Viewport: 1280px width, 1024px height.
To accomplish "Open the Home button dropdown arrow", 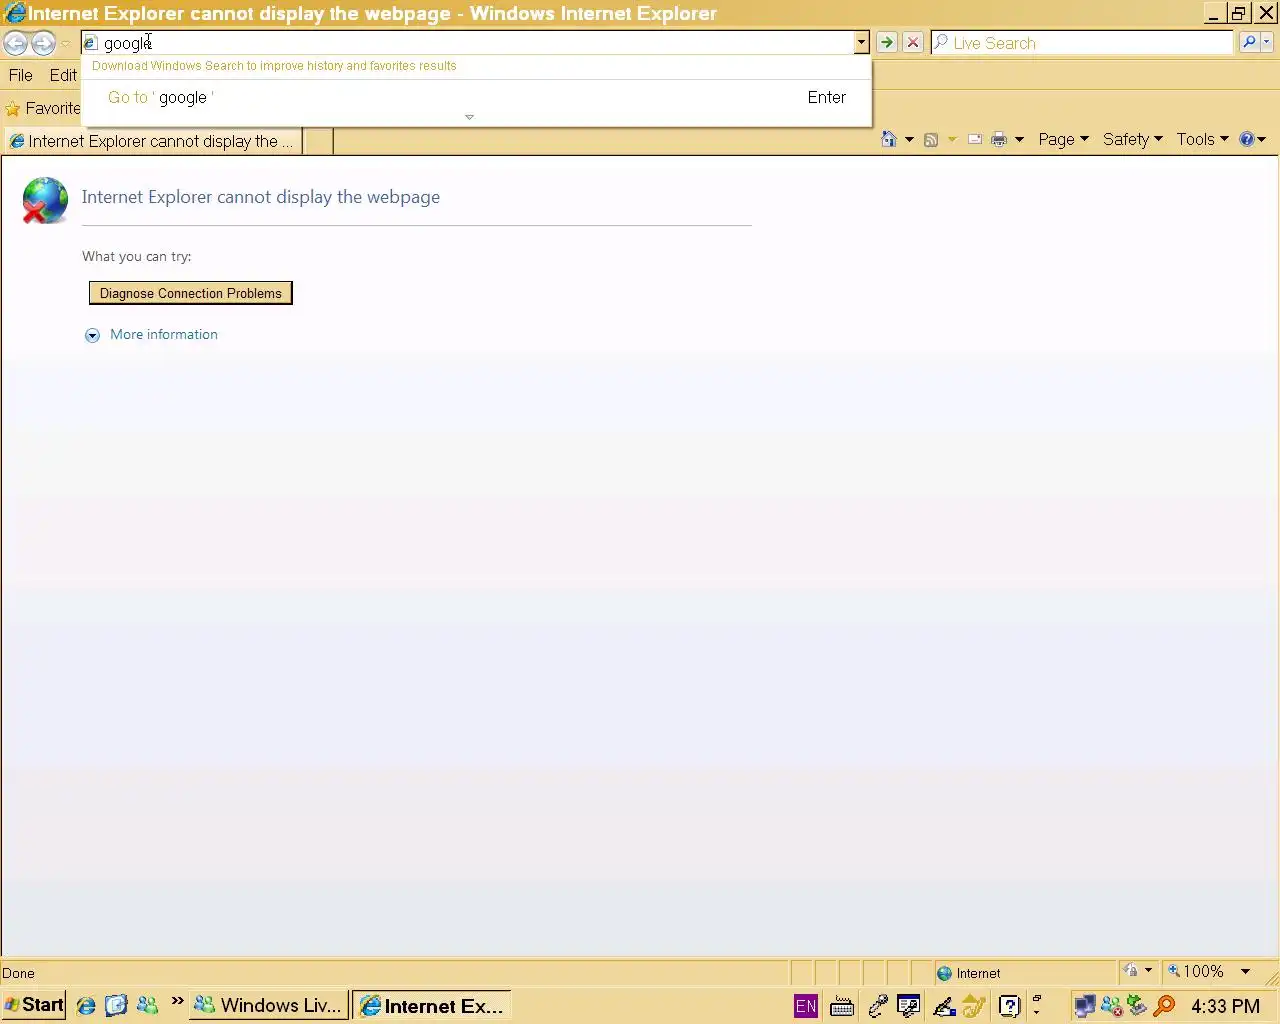I will tap(909, 139).
